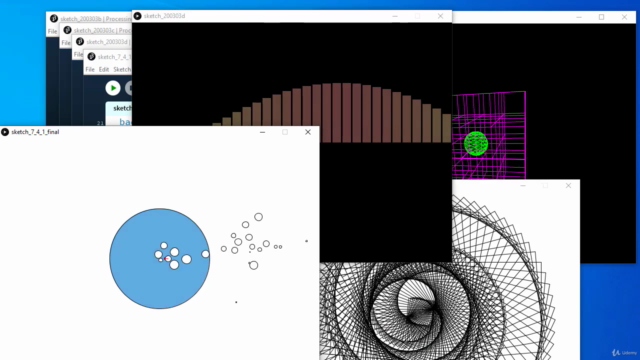Image resolution: width=640 pixels, height=360 pixels.
Task: Minimize the sketch_7_4_1_final window
Action: coord(262,132)
